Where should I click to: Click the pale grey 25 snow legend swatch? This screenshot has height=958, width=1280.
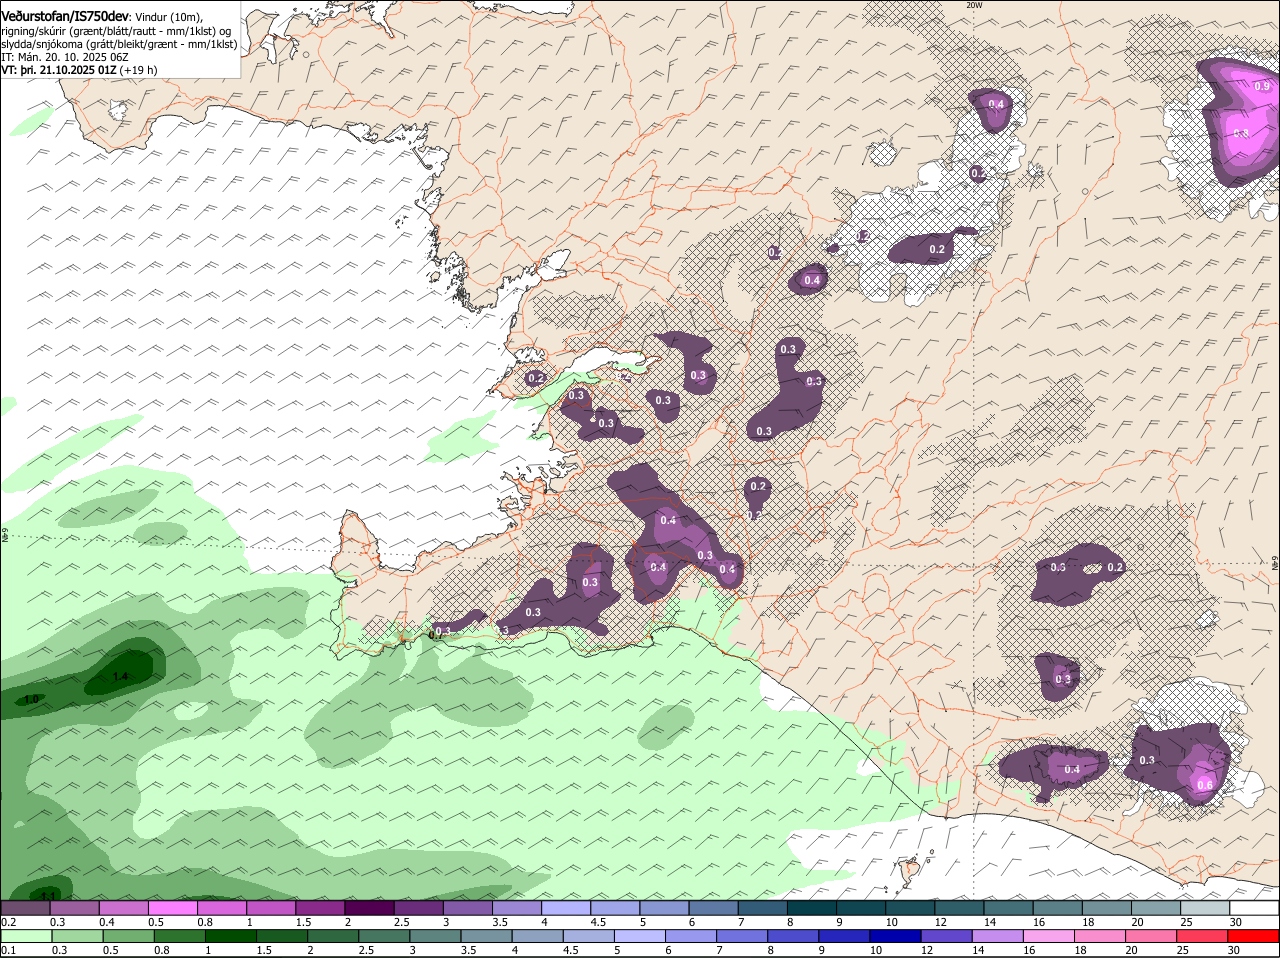tap(1205, 908)
